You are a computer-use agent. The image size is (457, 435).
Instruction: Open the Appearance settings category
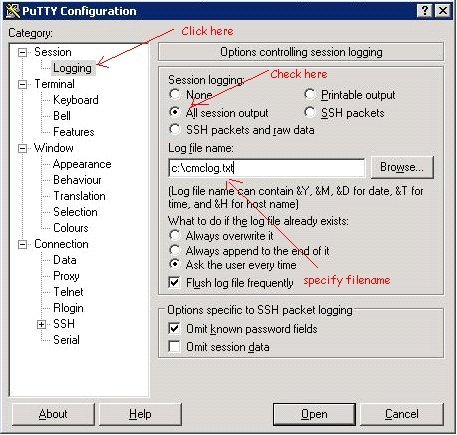tap(82, 164)
